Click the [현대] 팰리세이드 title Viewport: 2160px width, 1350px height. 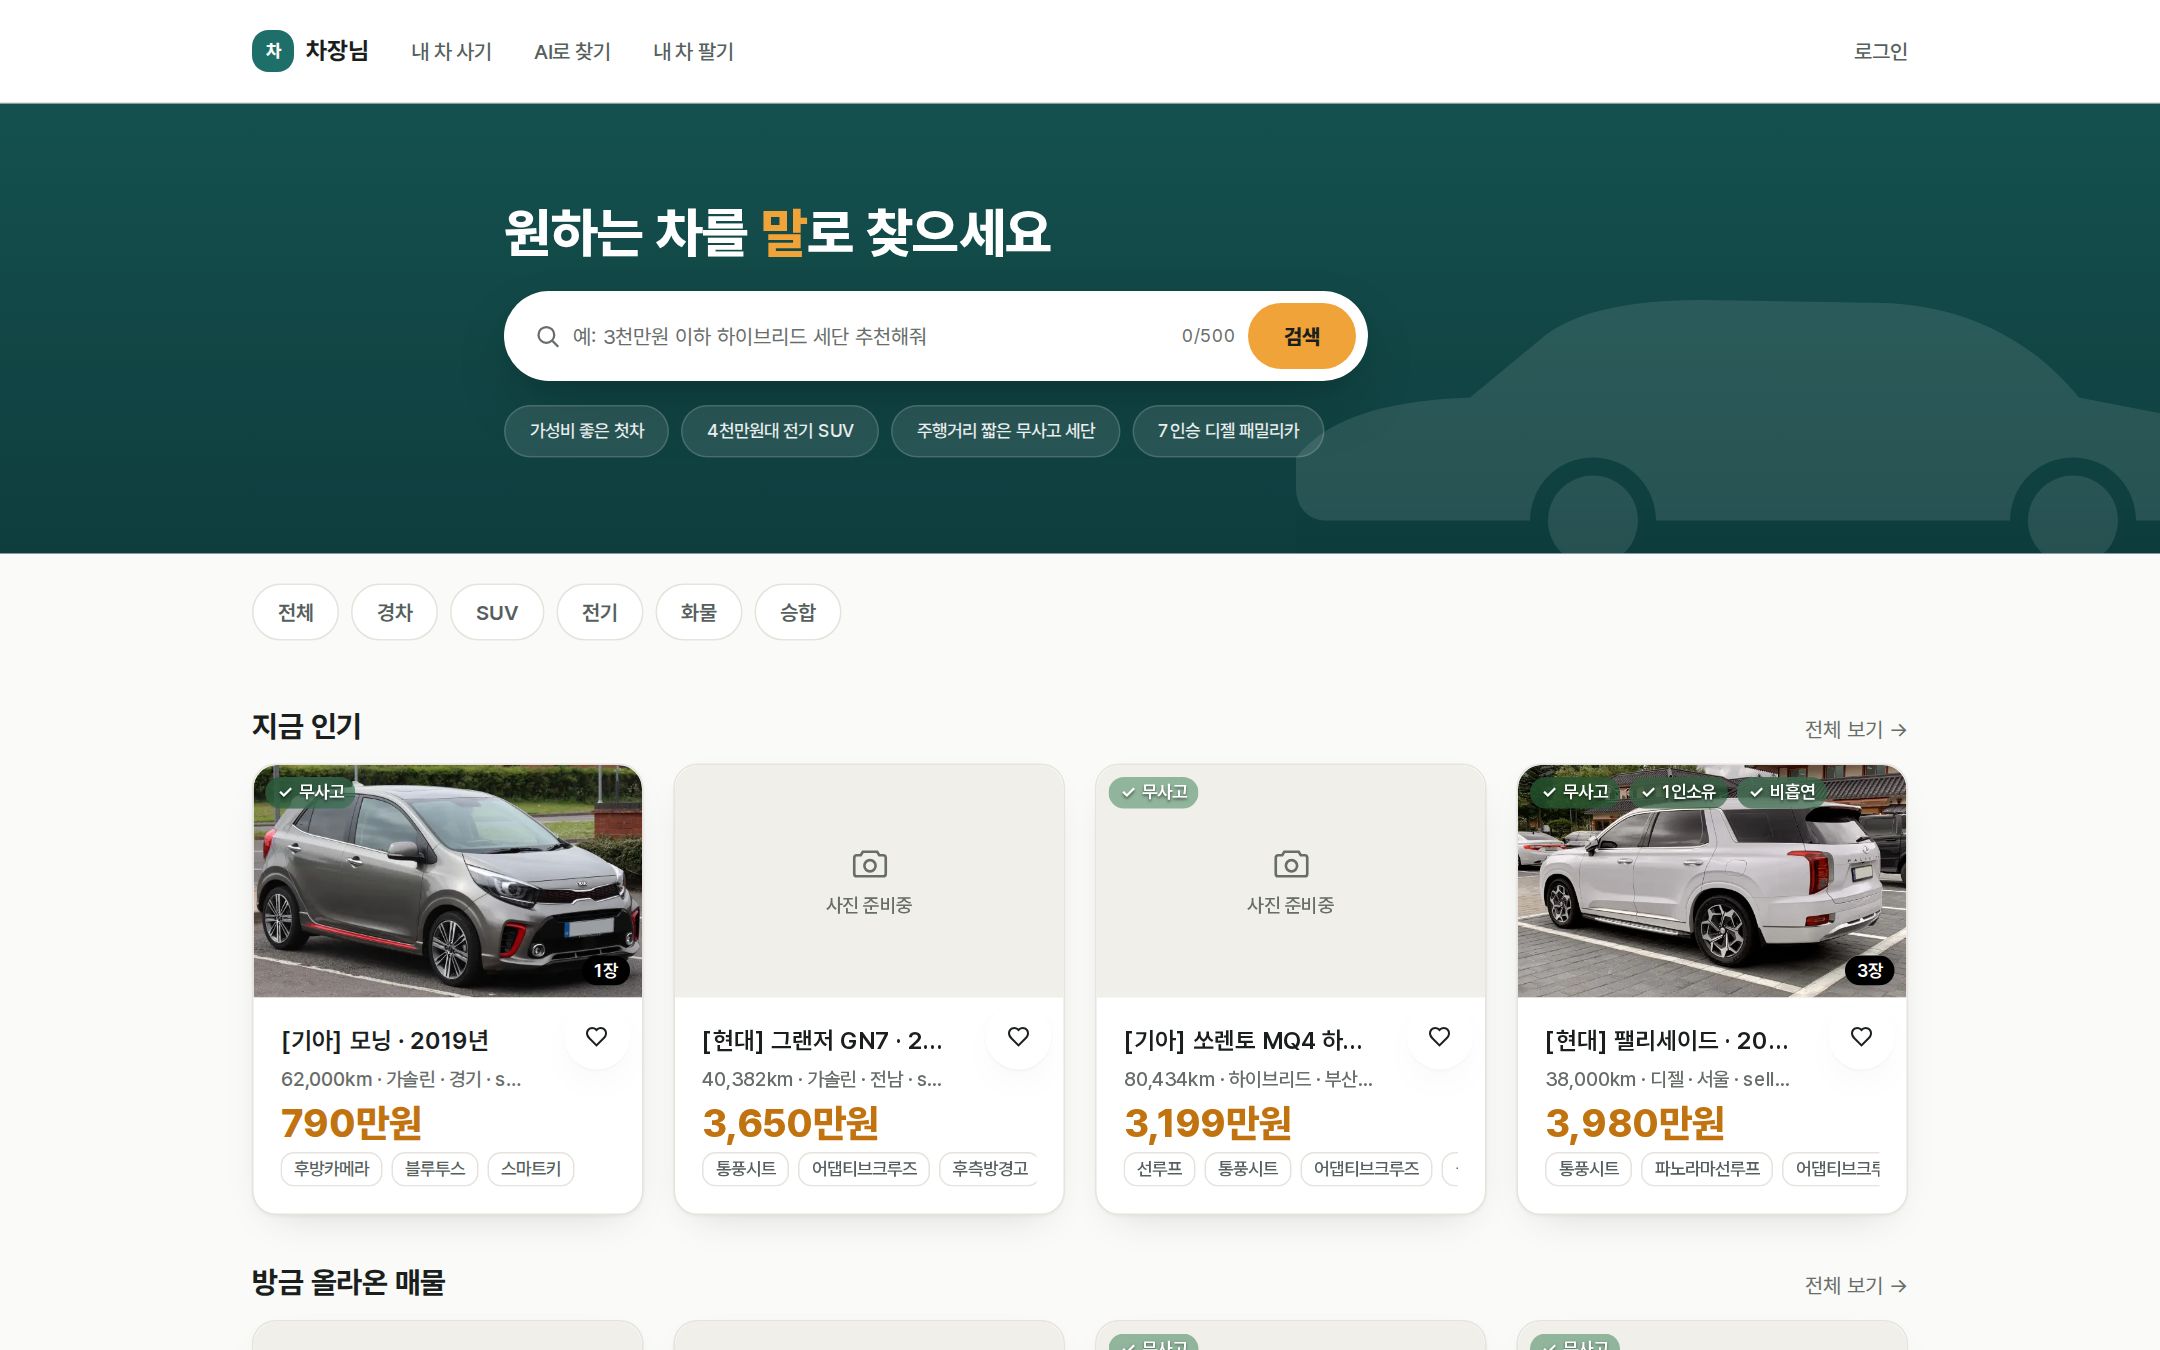click(x=1667, y=1041)
